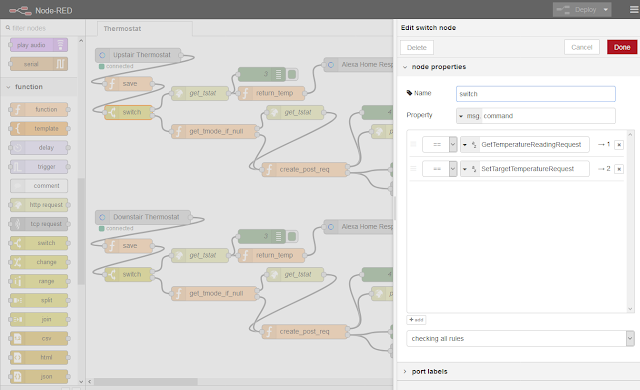This screenshot has width=640, height=390.
Task: Select the trigger palette node
Action: (x=39, y=166)
